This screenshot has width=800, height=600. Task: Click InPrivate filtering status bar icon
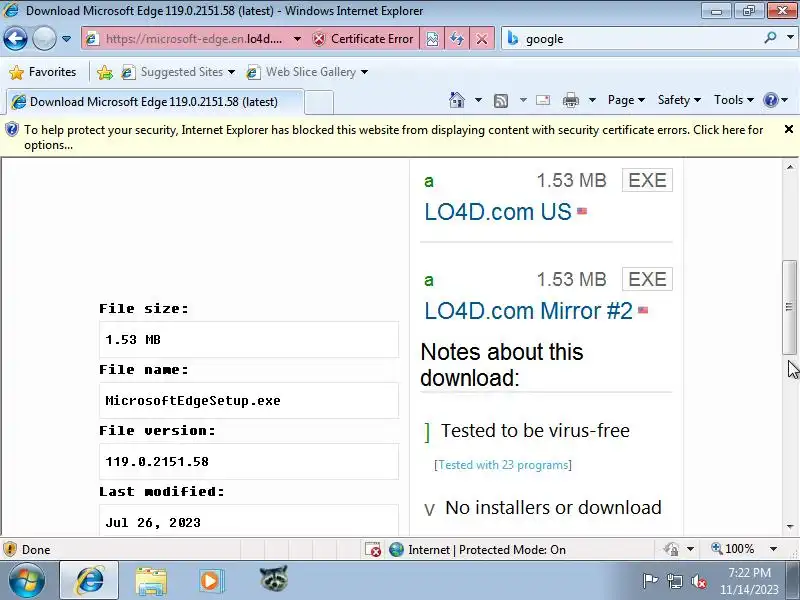(671, 549)
